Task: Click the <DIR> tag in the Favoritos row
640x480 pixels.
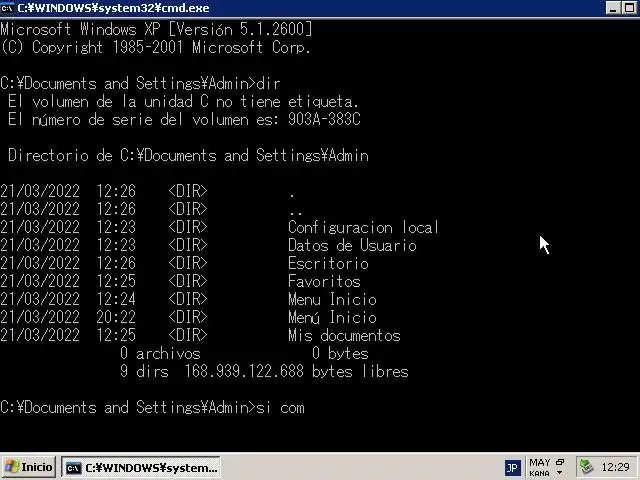Action: click(x=188, y=281)
